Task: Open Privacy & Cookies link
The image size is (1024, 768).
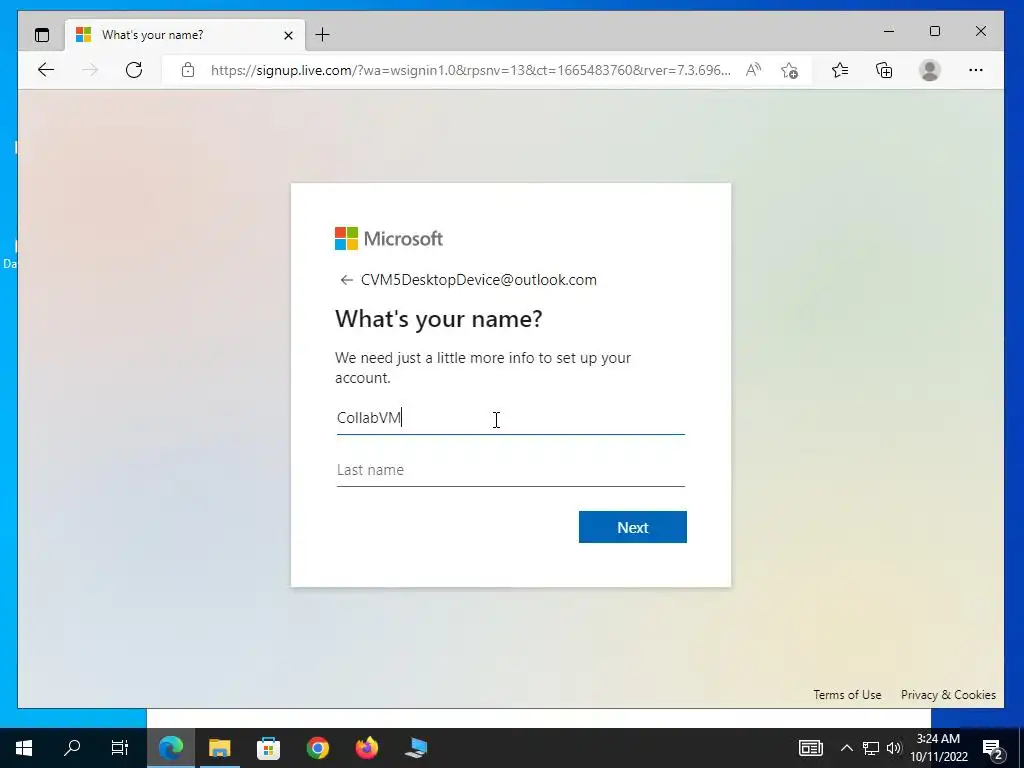Action: [948, 695]
